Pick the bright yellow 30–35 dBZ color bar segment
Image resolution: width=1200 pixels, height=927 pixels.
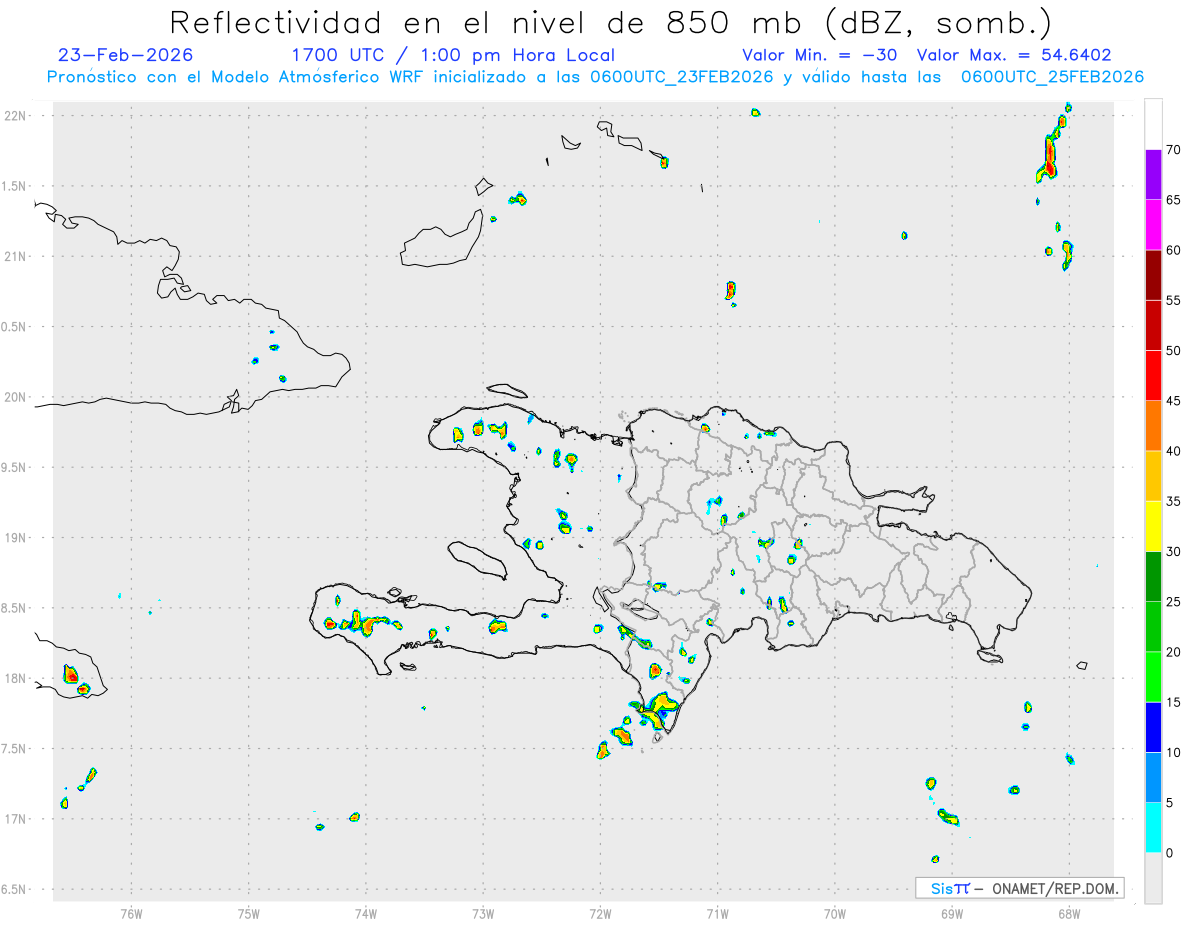[1153, 526]
